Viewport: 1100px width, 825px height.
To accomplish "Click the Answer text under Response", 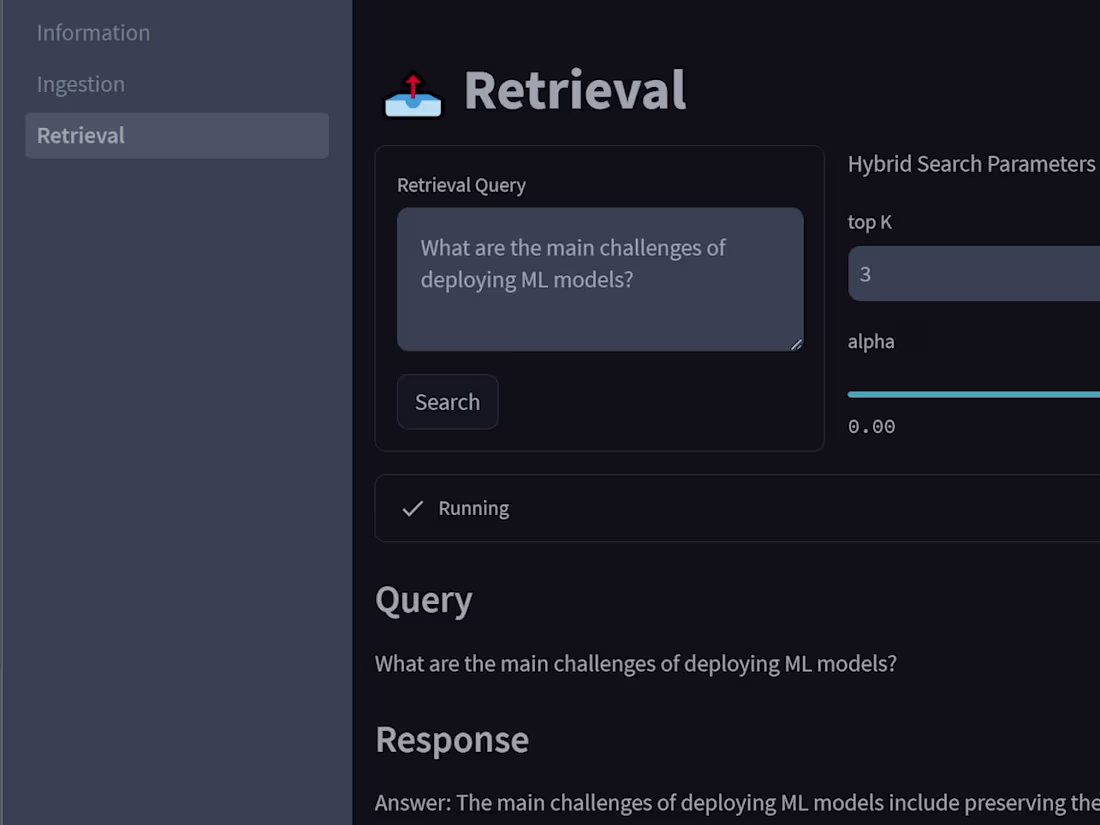I will click(x=737, y=803).
